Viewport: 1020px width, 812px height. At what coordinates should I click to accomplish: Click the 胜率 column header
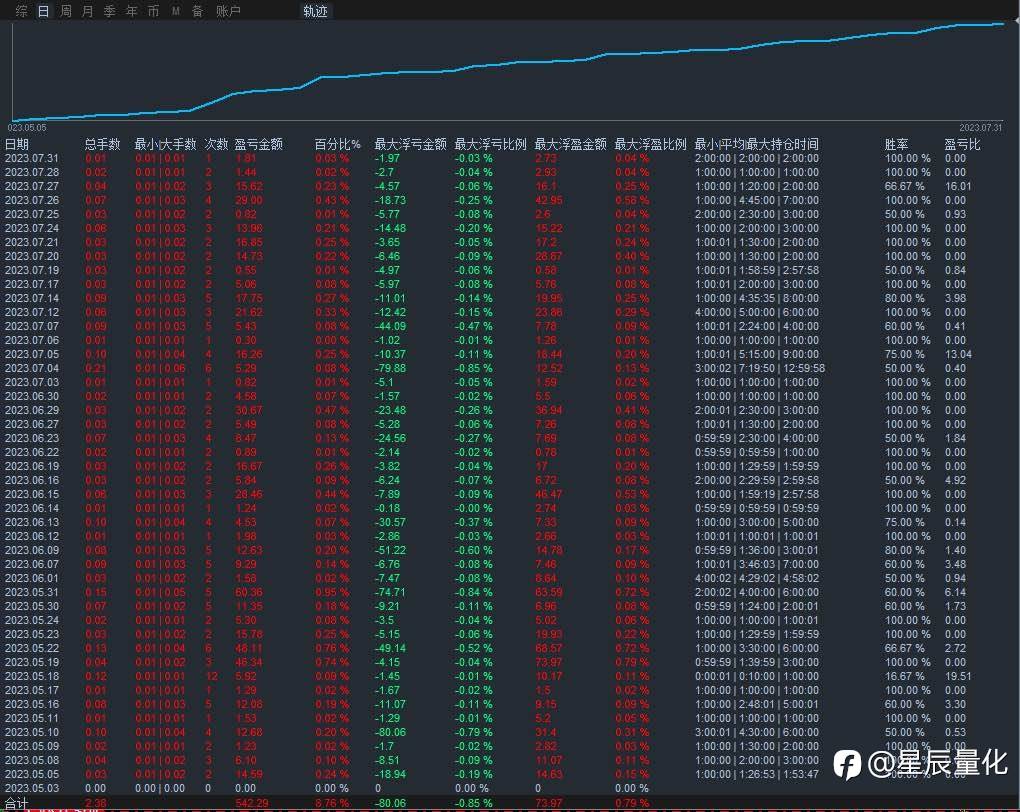pos(896,144)
